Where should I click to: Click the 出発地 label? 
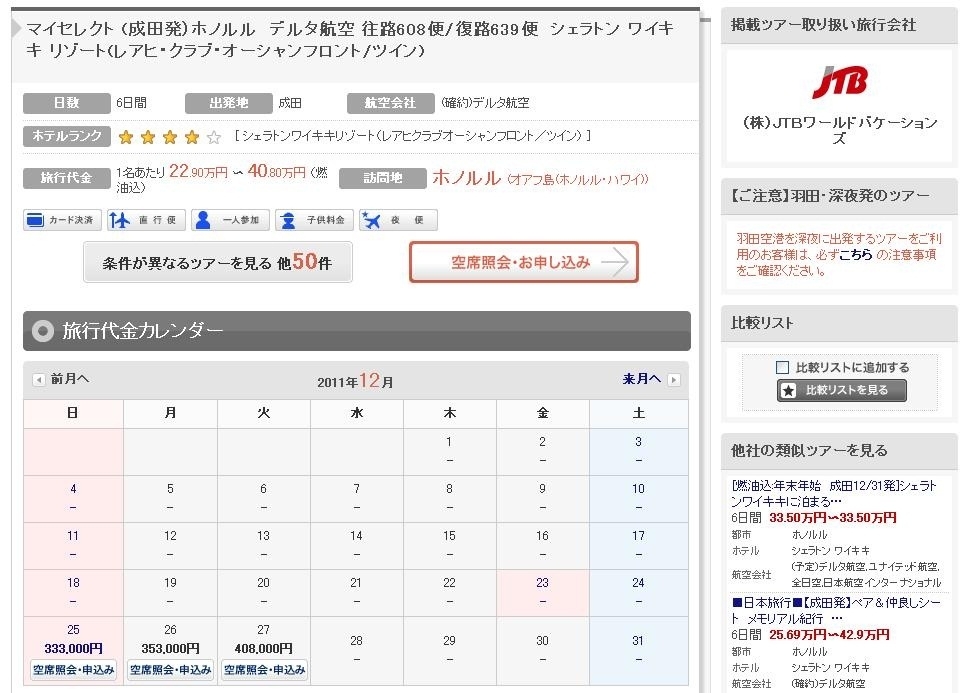[x=229, y=103]
